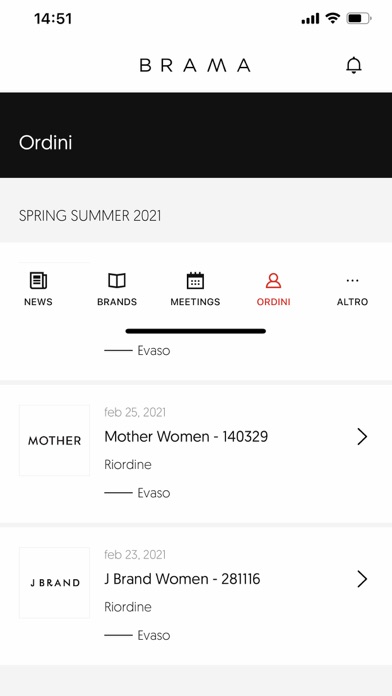Tap the Altro three-dots icon
The height and width of the screenshot is (696, 392).
352,281
